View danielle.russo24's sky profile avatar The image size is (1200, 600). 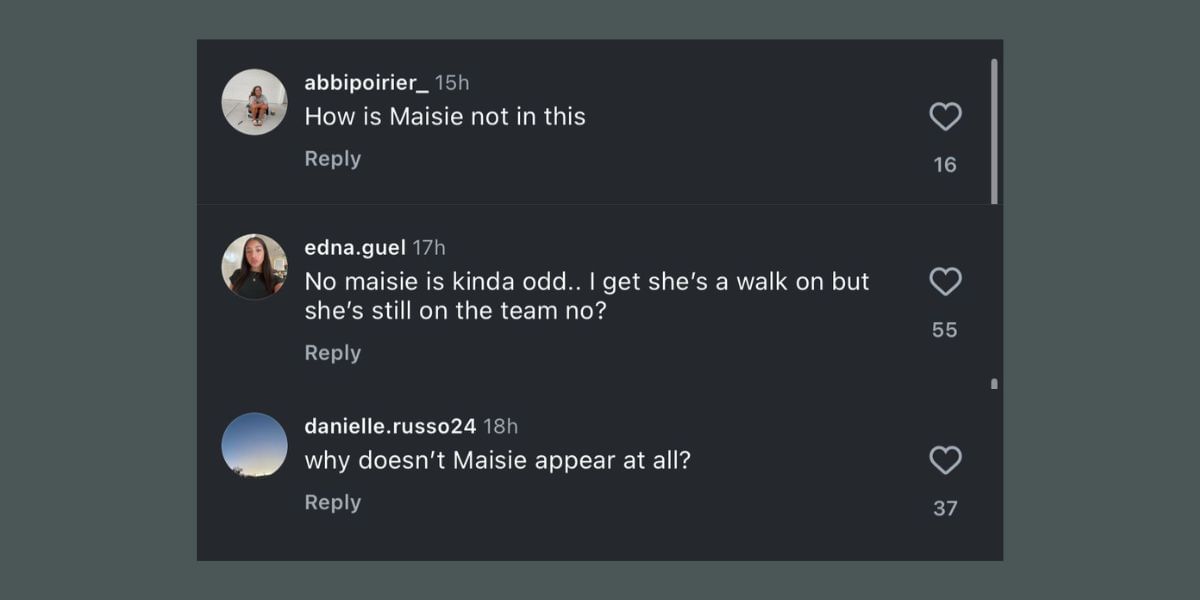coord(254,445)
